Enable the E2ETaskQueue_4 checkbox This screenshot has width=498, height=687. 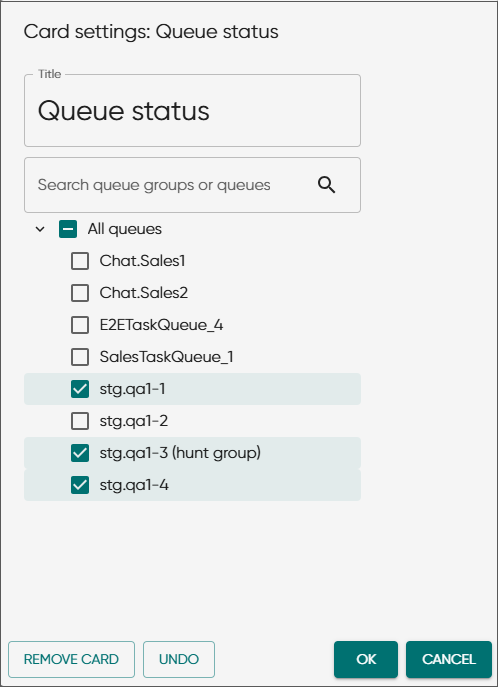(x=80, y=325)
